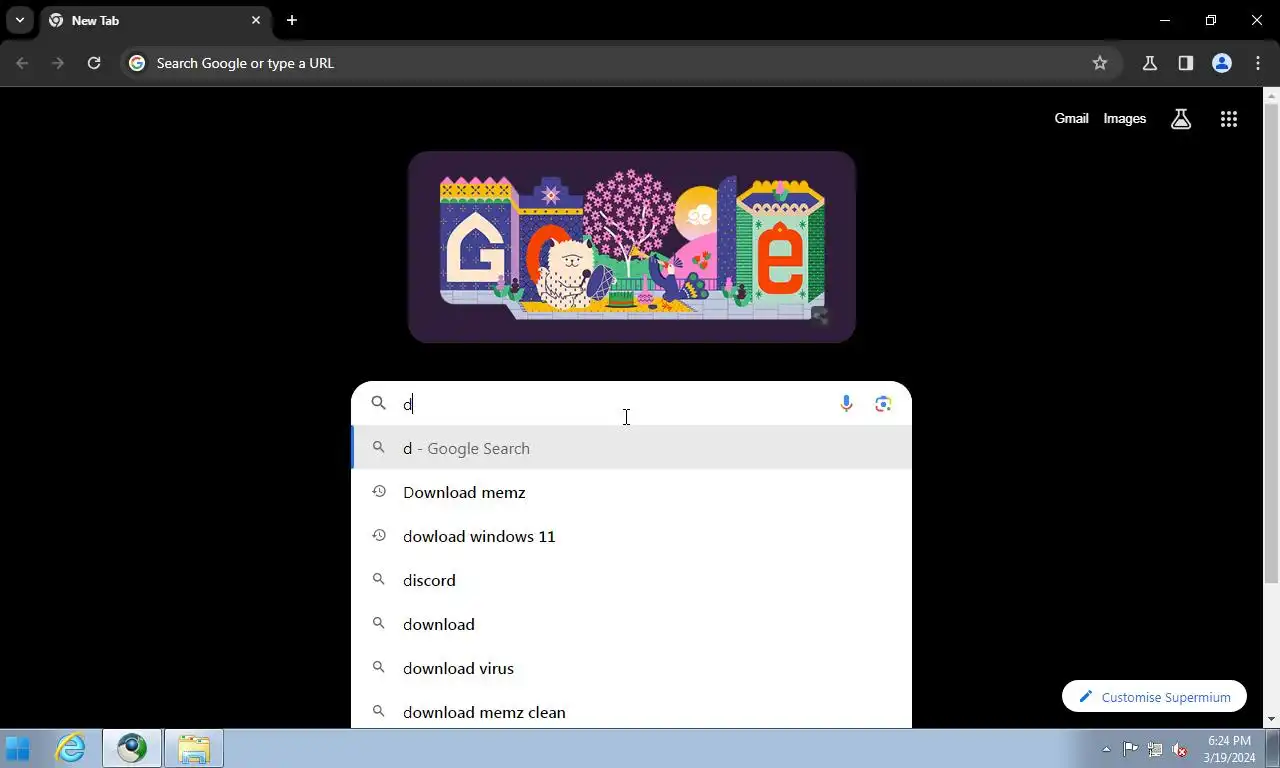This screenshot has height=768, width=1280.
Task: Restore down the browser window
Action: point(1210,20)
